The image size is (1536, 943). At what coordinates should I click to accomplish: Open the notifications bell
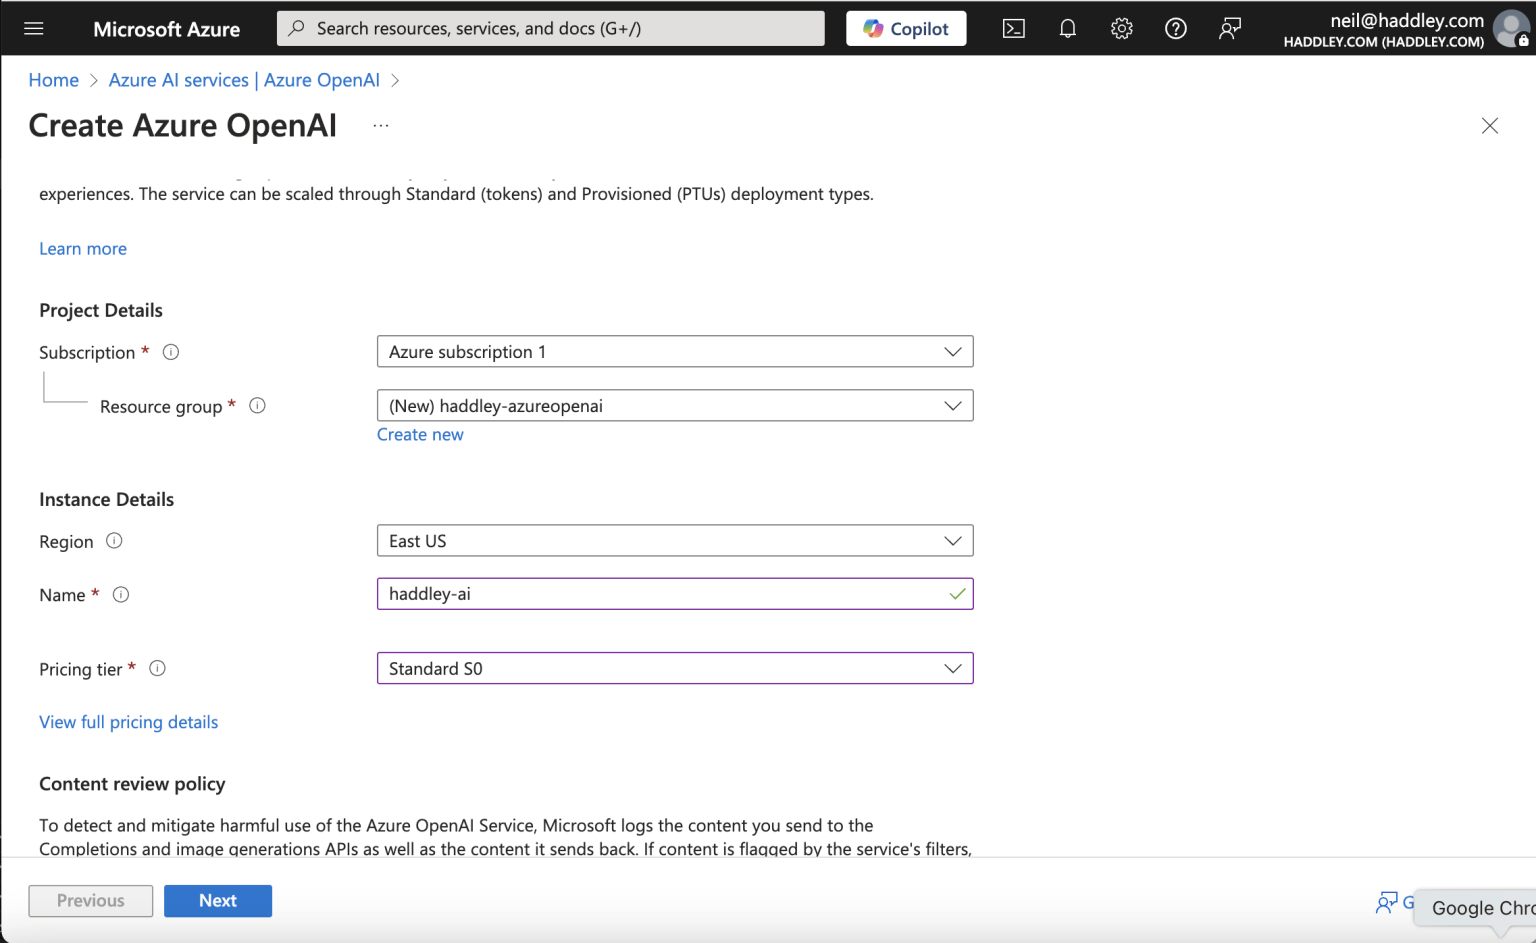(1067, 28)
